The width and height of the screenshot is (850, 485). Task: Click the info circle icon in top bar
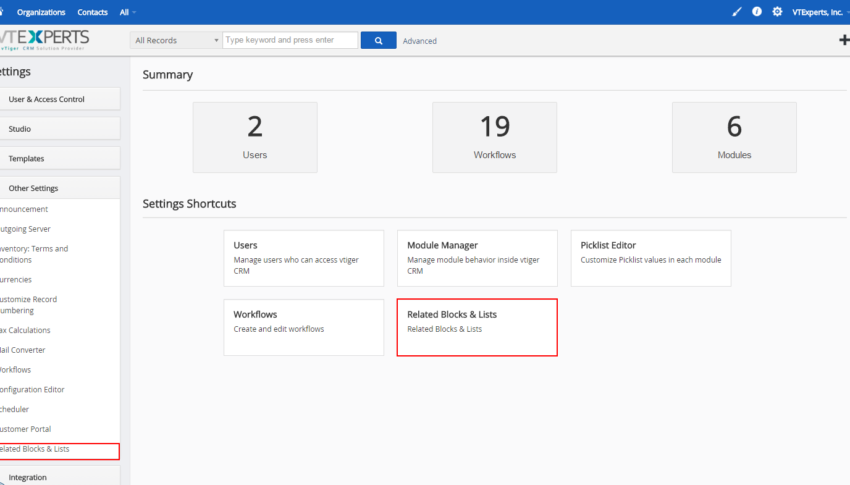tap(757, 11)
